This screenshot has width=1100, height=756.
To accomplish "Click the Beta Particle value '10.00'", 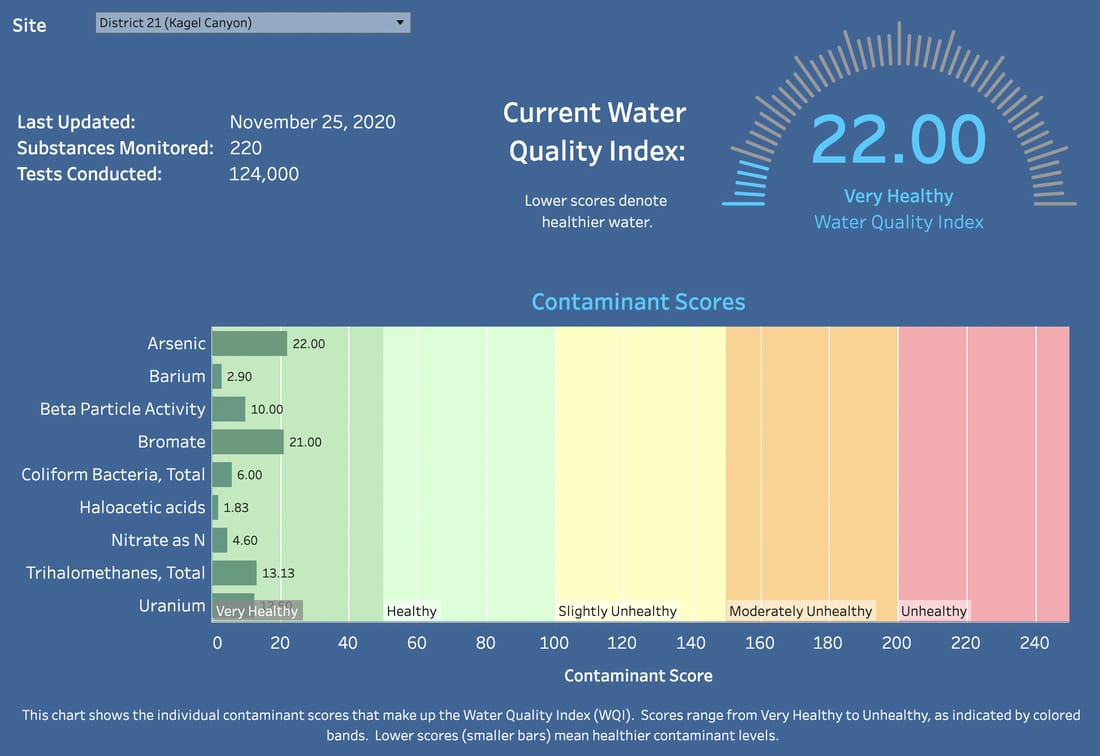I will tap(267, 409).
